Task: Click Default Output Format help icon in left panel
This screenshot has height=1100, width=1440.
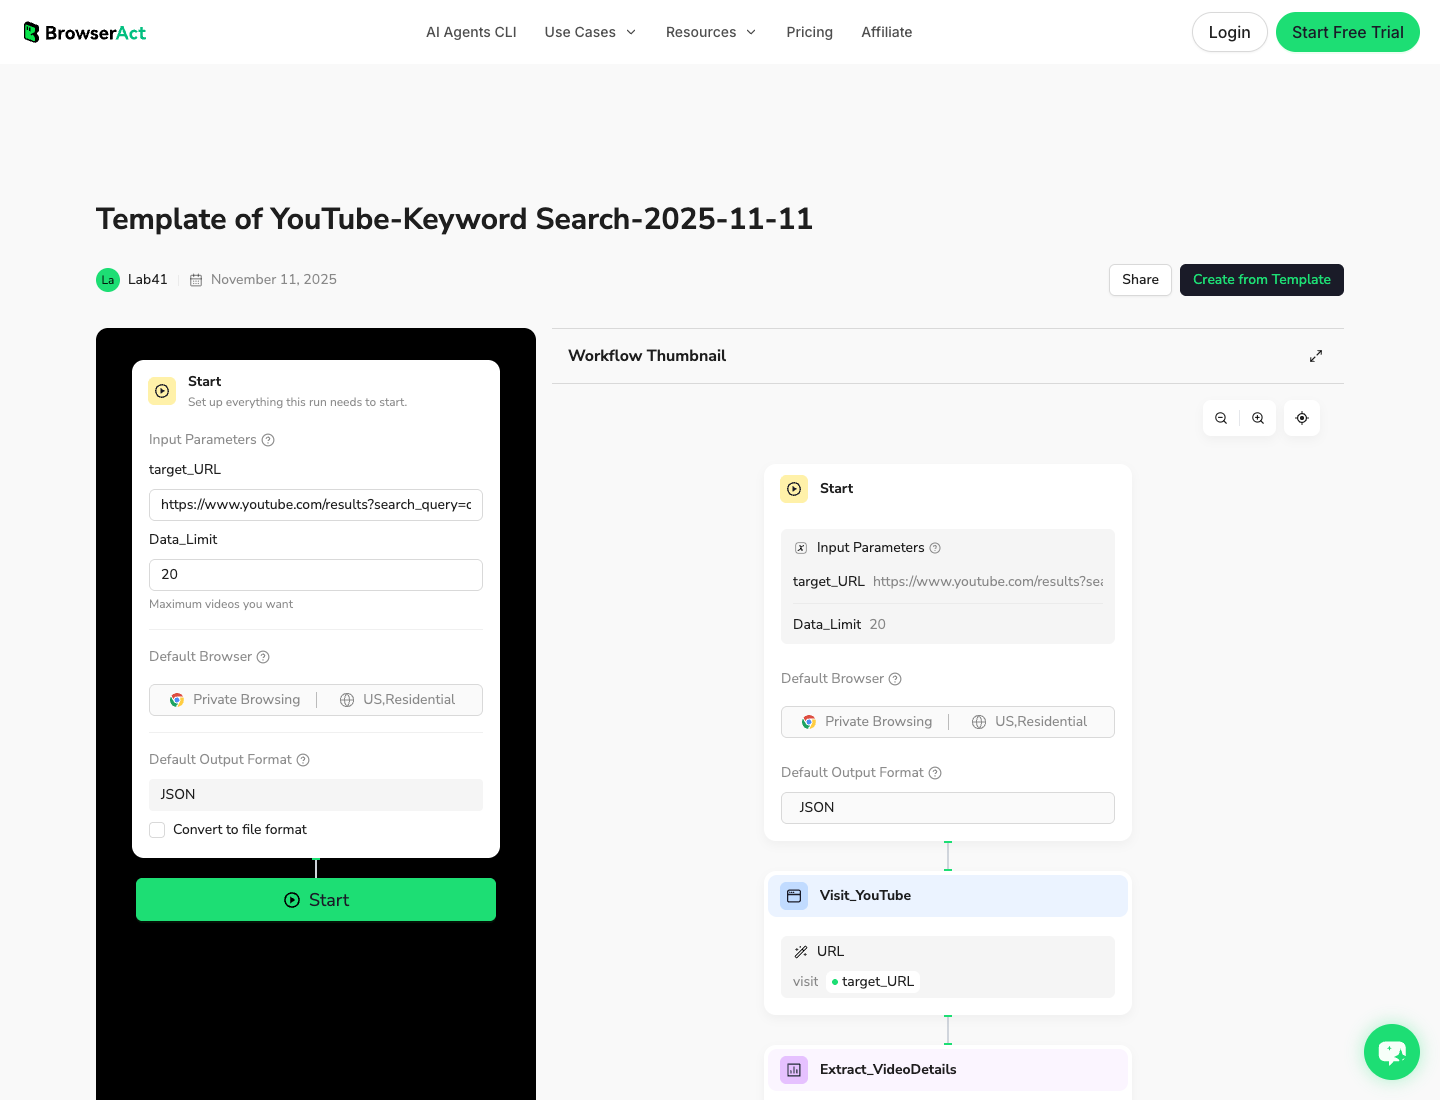Action: point(303,760)
